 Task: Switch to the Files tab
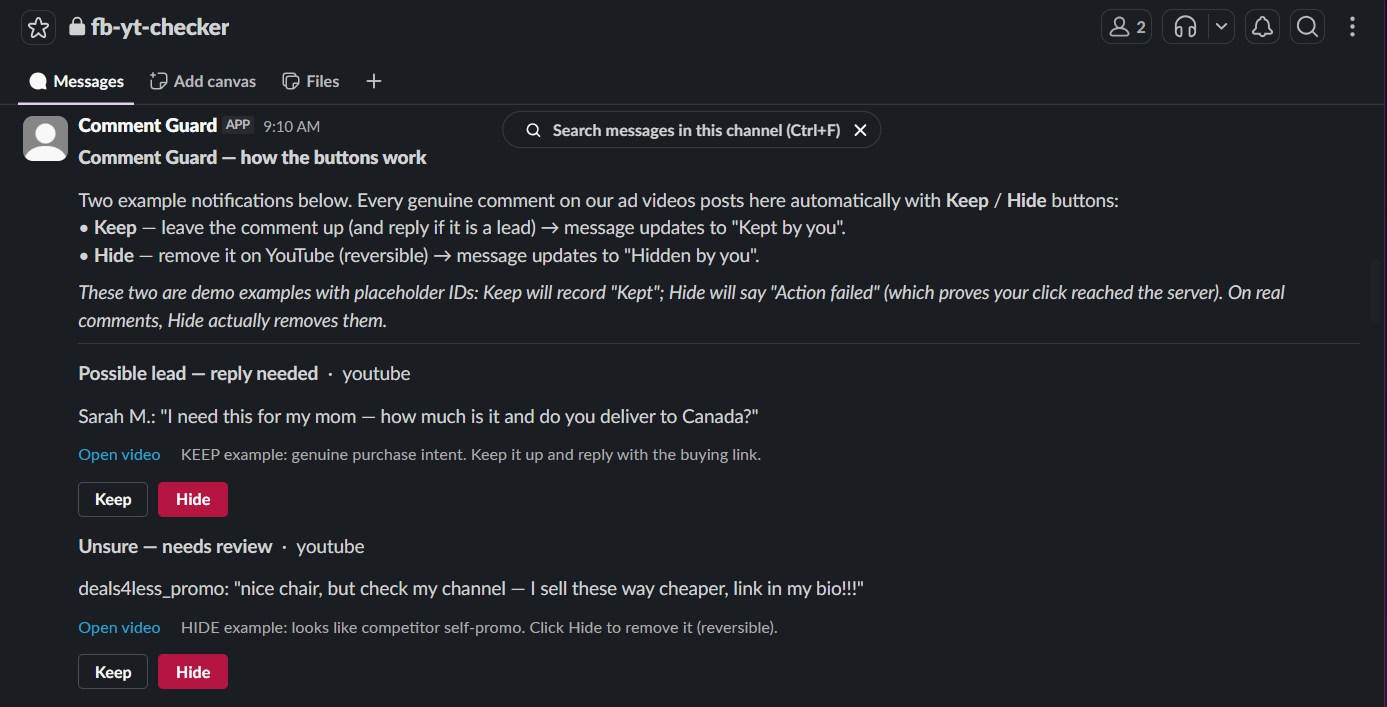(311, 81)
